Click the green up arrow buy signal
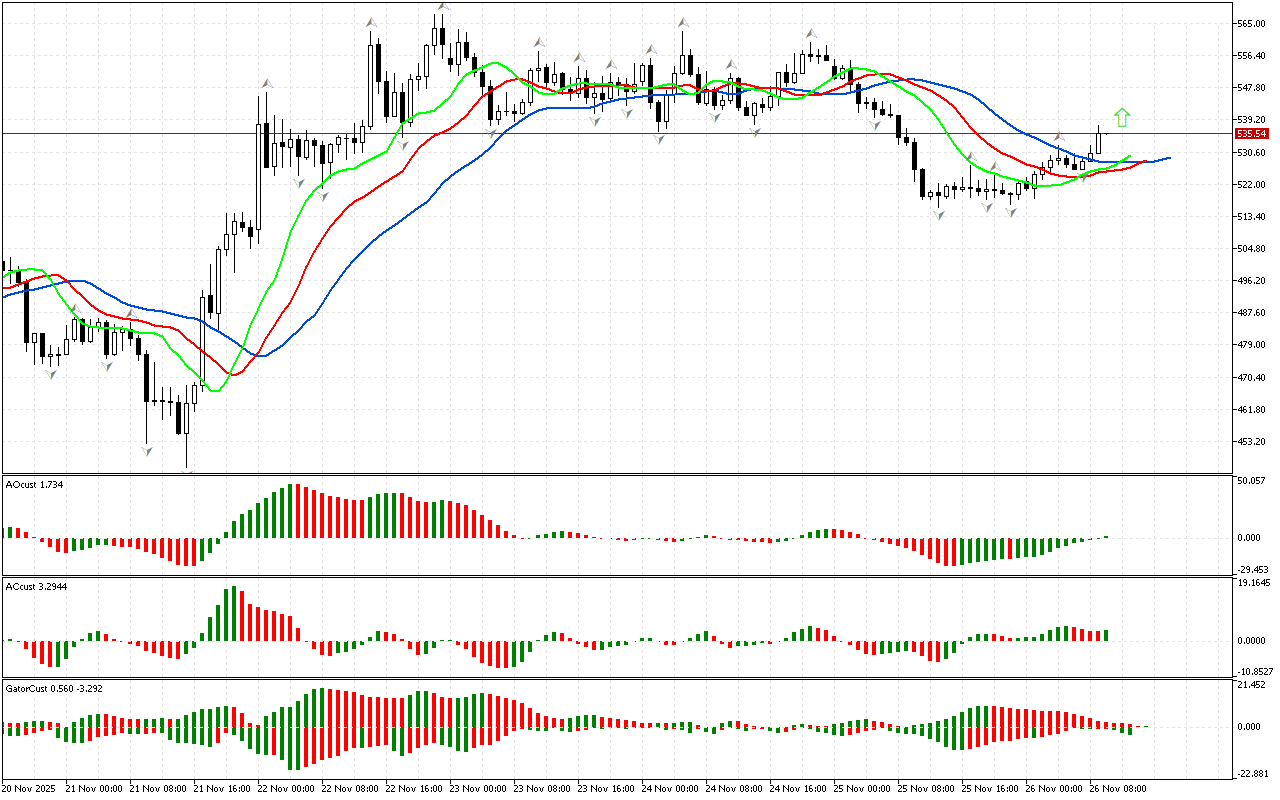 tap(1122, 118)
